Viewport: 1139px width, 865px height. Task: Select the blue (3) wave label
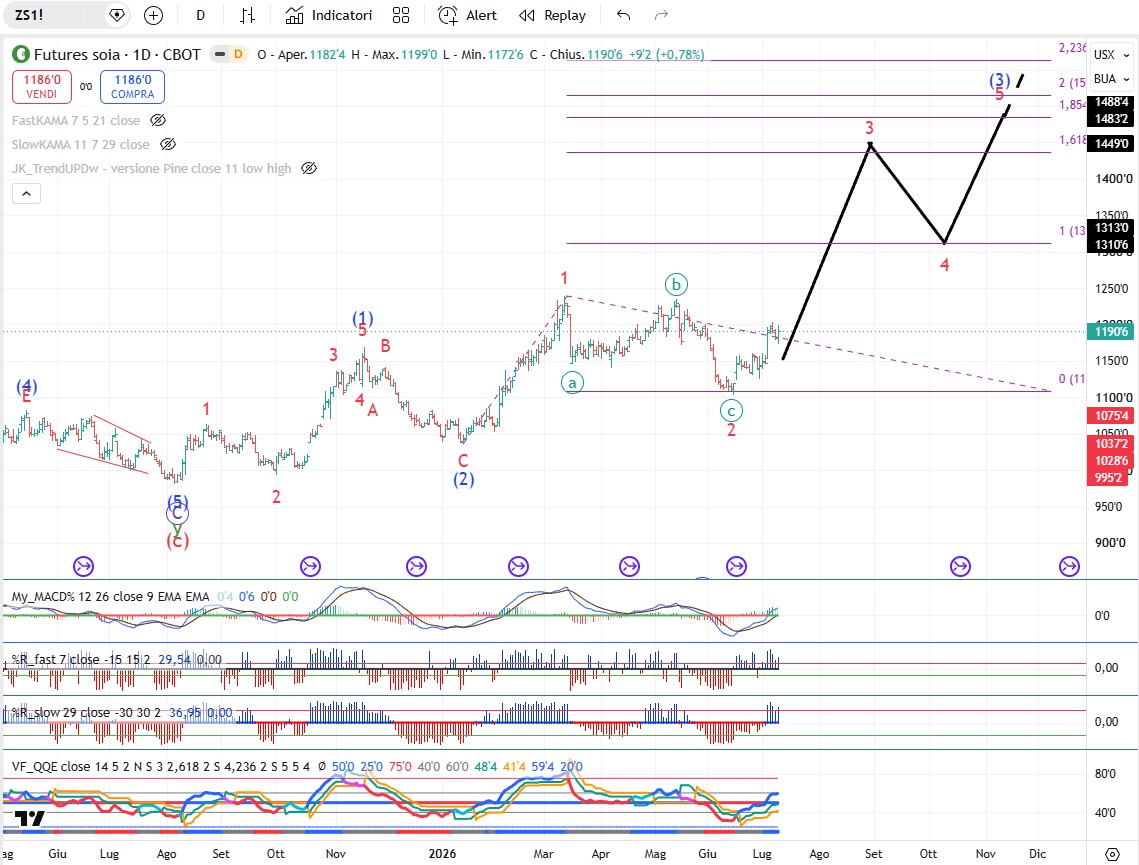click(1000, 80)
